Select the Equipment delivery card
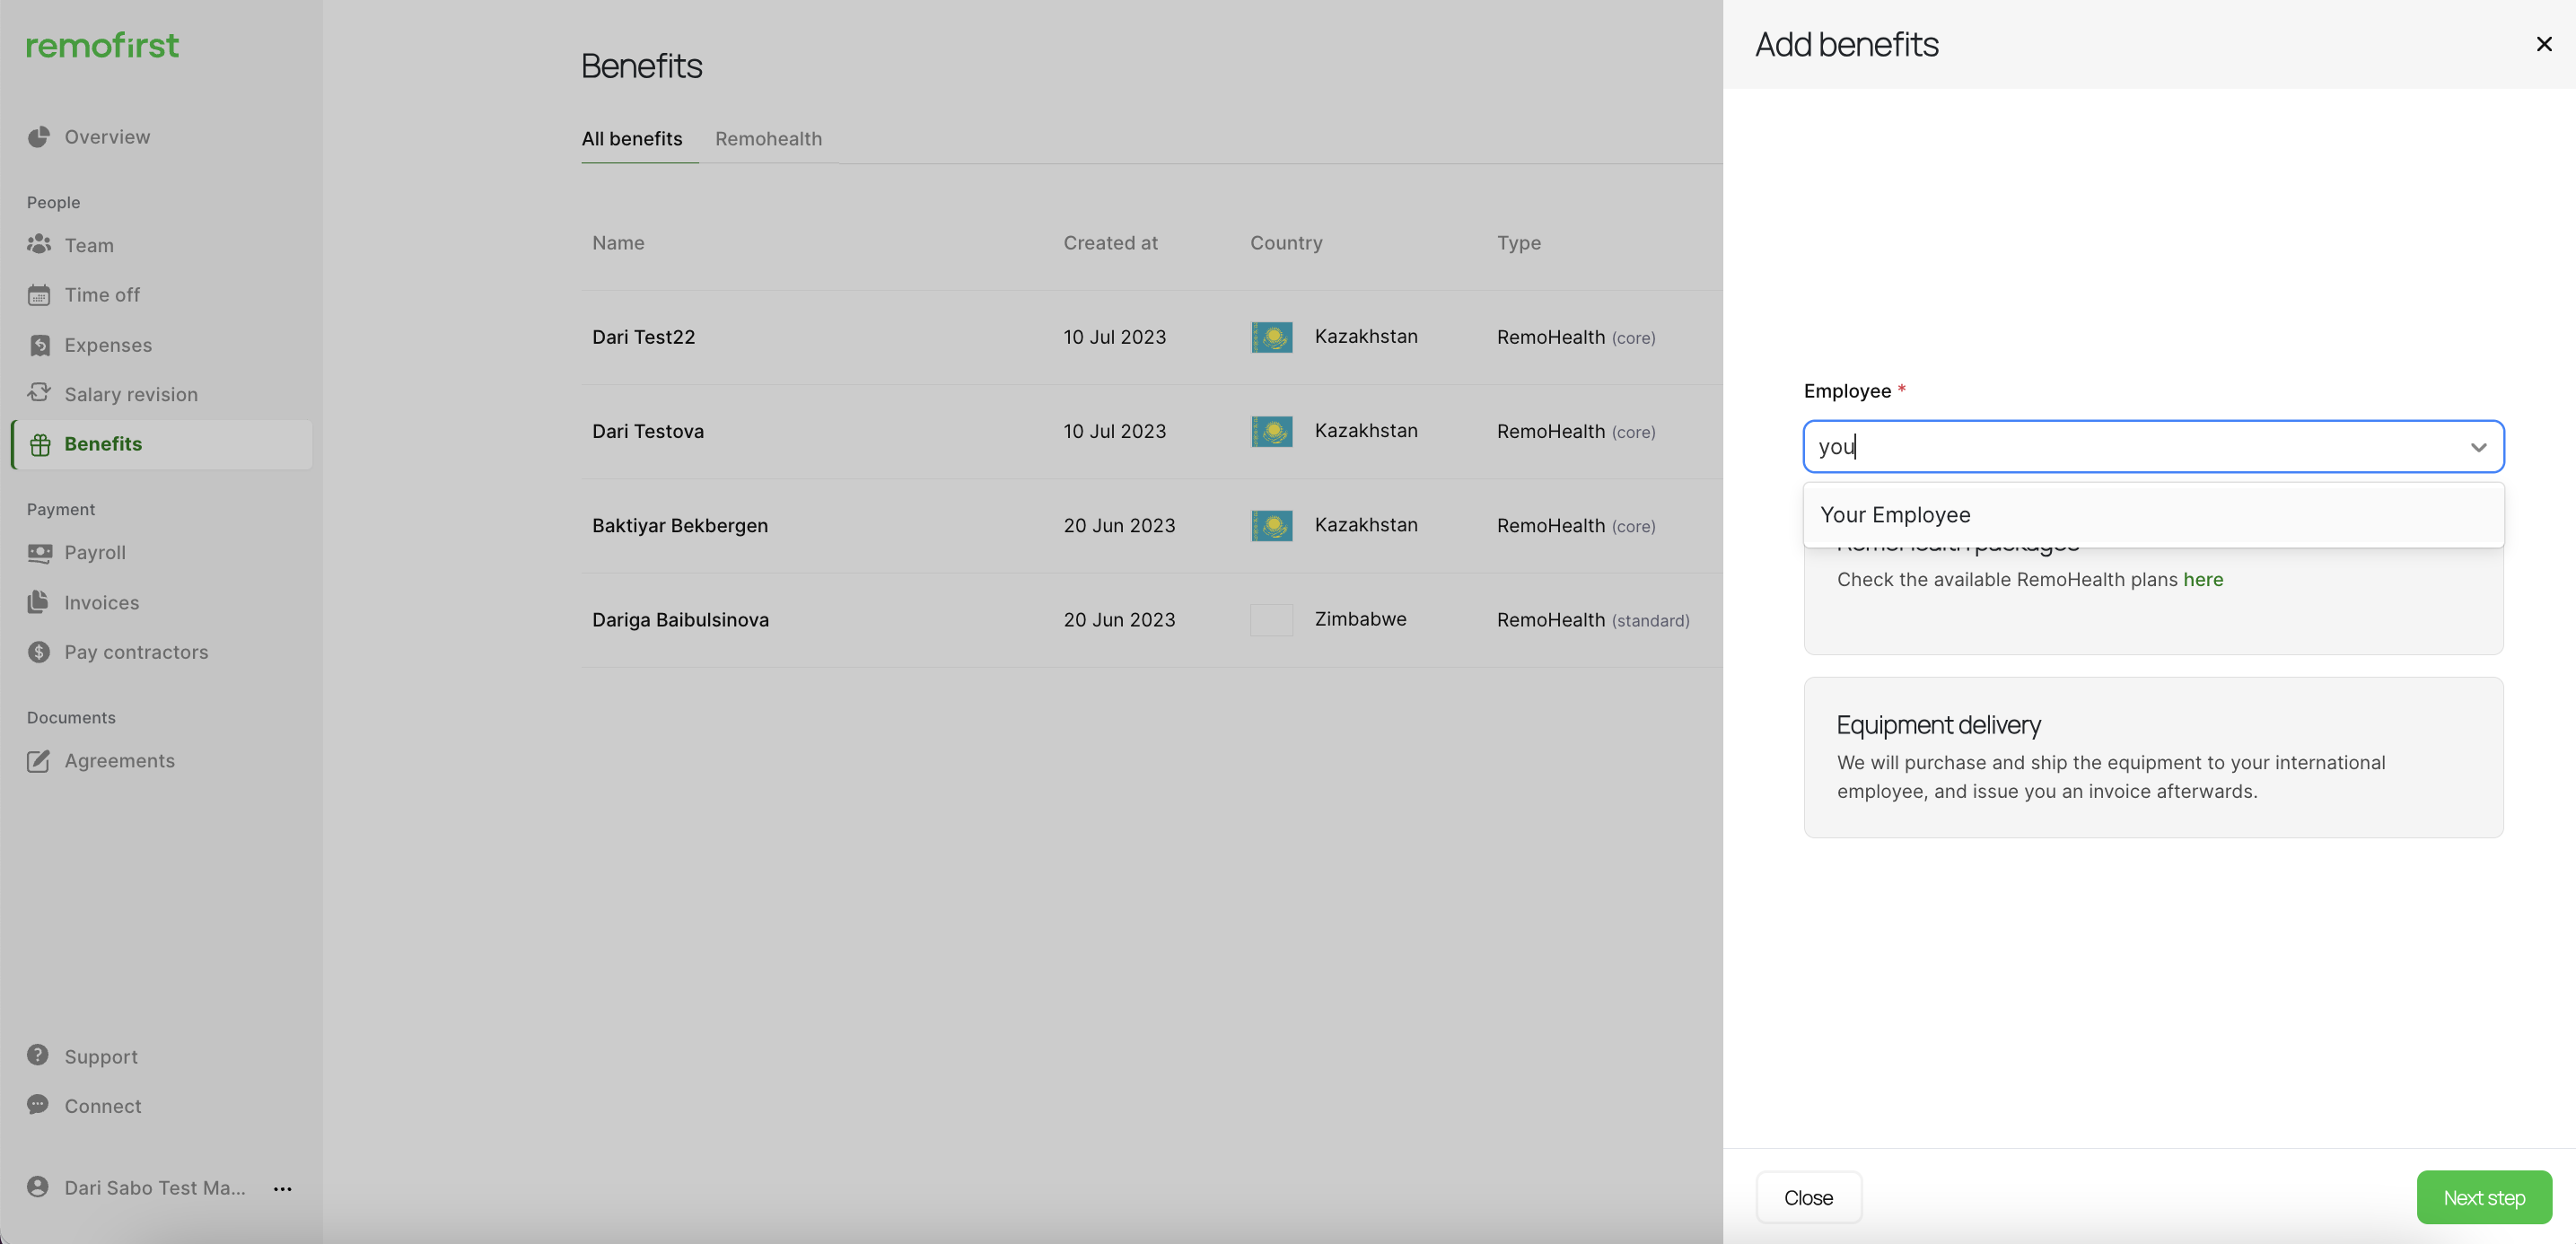 2153,757
